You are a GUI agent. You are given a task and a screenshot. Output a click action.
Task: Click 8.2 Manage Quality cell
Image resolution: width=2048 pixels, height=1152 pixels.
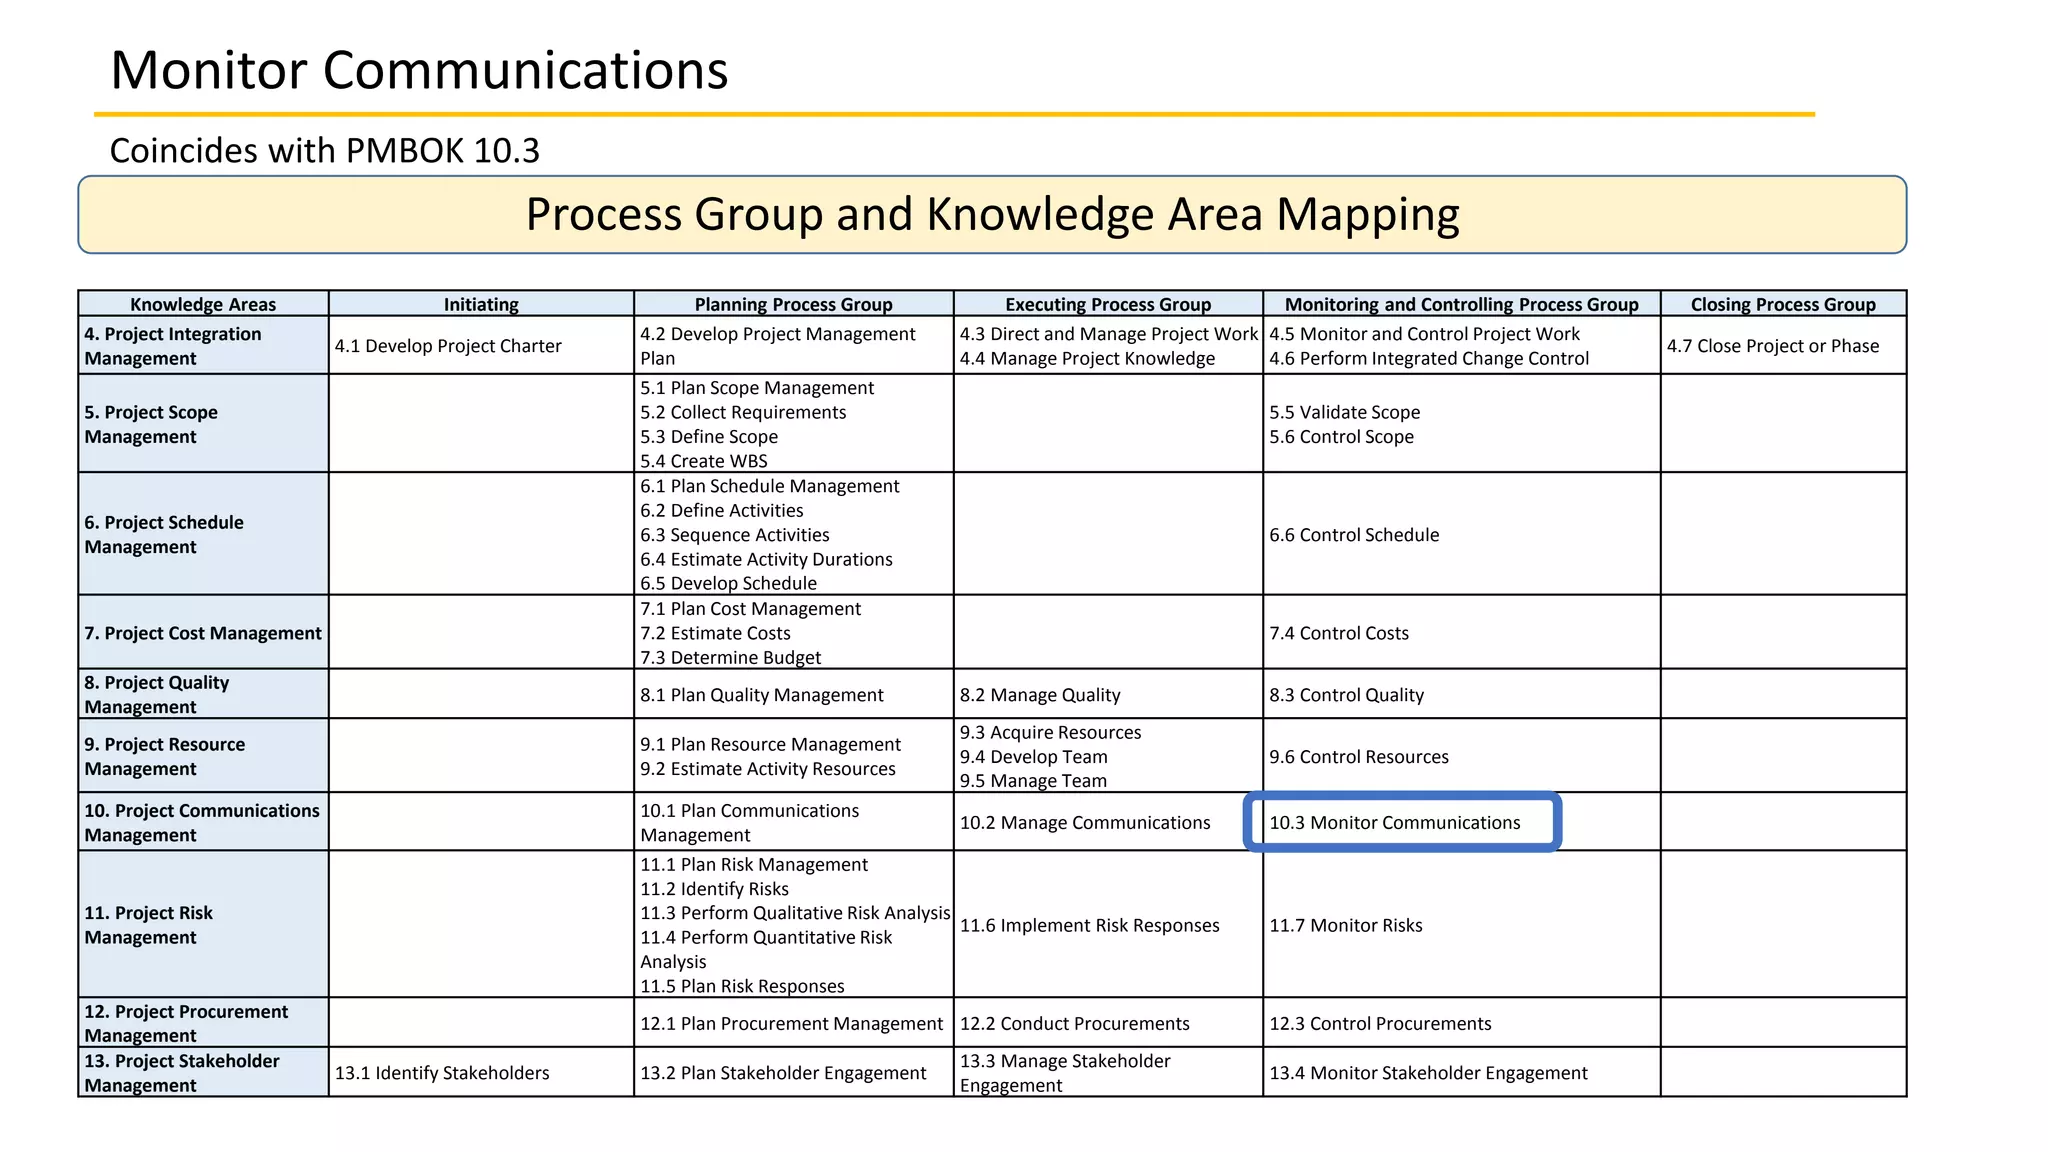tap(1040, 695)
